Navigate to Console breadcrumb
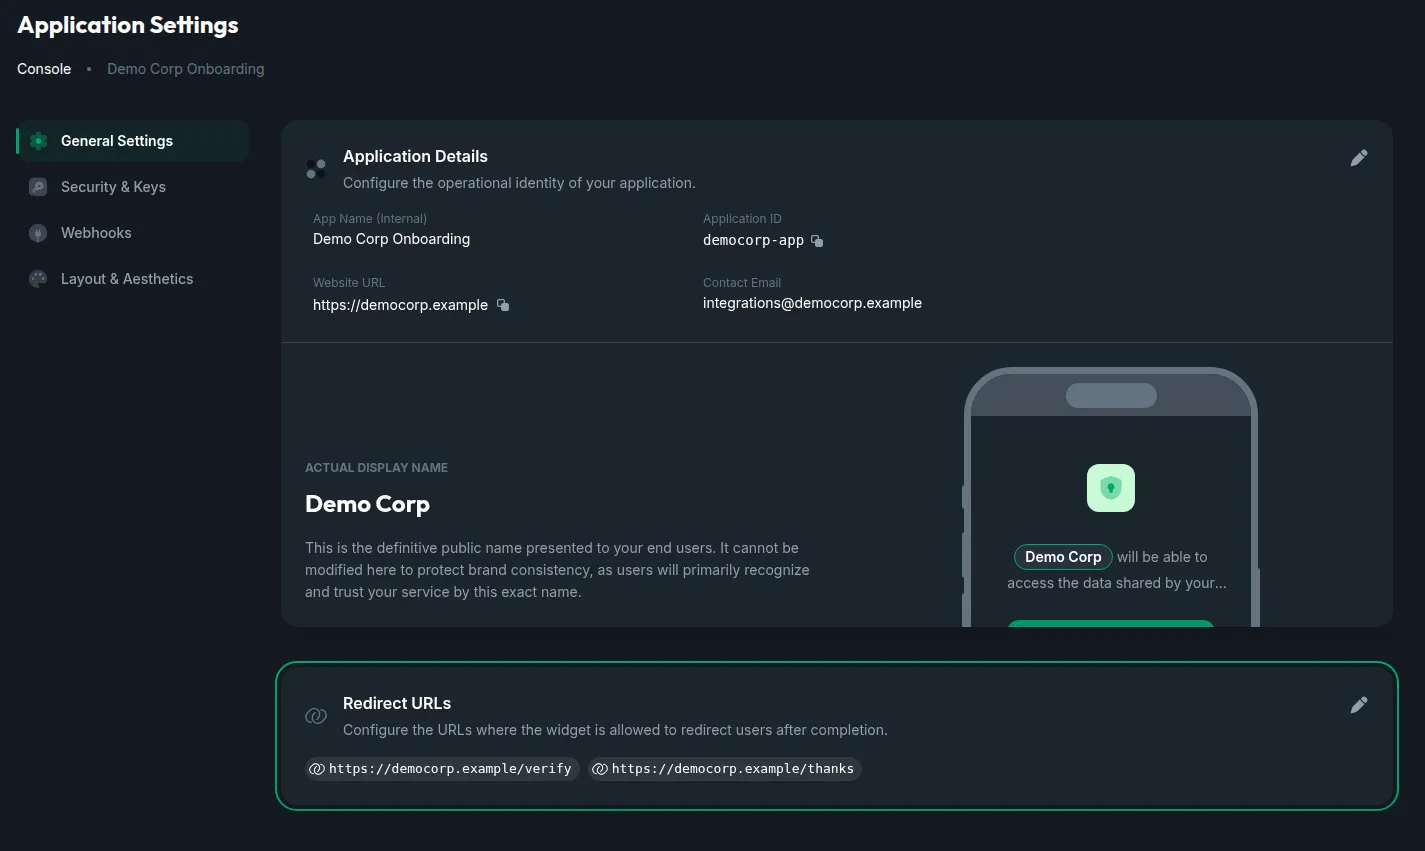1425x851 pixels. click(x=44, y=69)
